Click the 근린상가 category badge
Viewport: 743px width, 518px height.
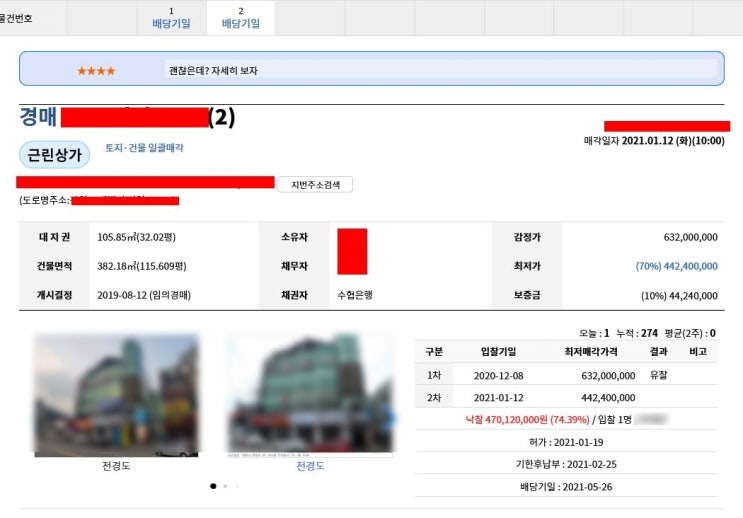54,154
